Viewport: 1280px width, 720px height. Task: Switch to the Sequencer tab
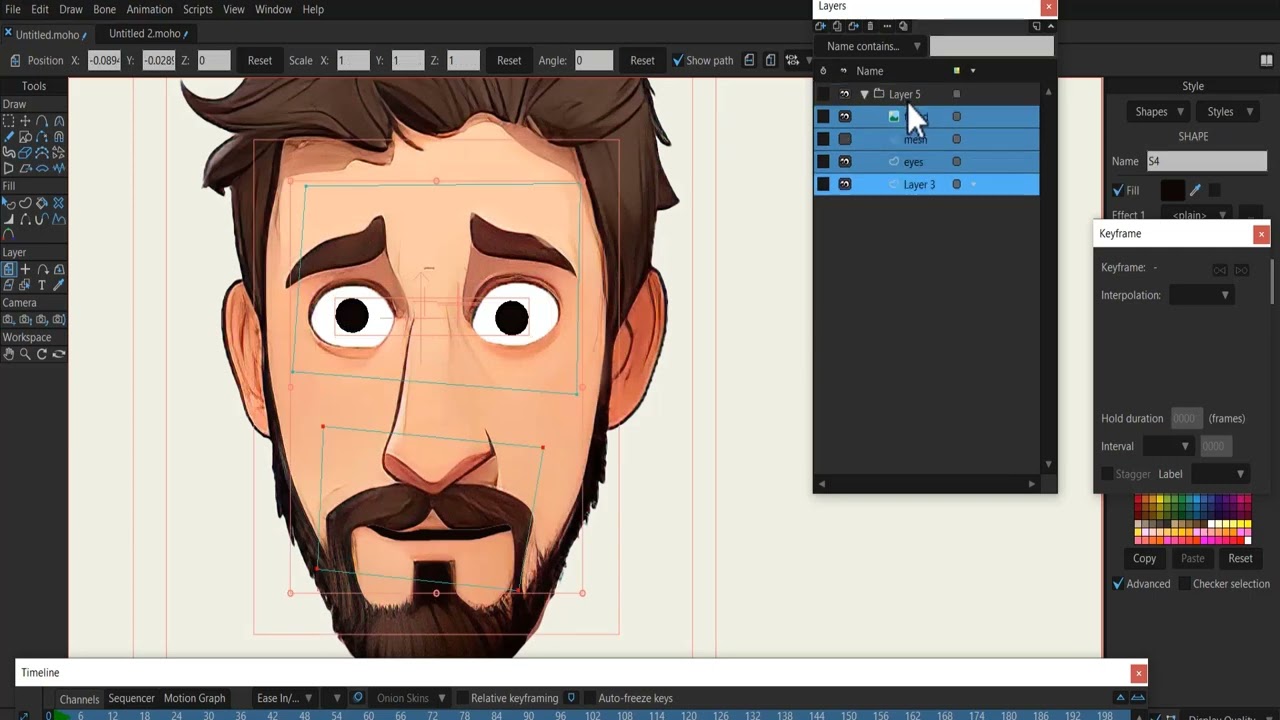tap(132, 698)
